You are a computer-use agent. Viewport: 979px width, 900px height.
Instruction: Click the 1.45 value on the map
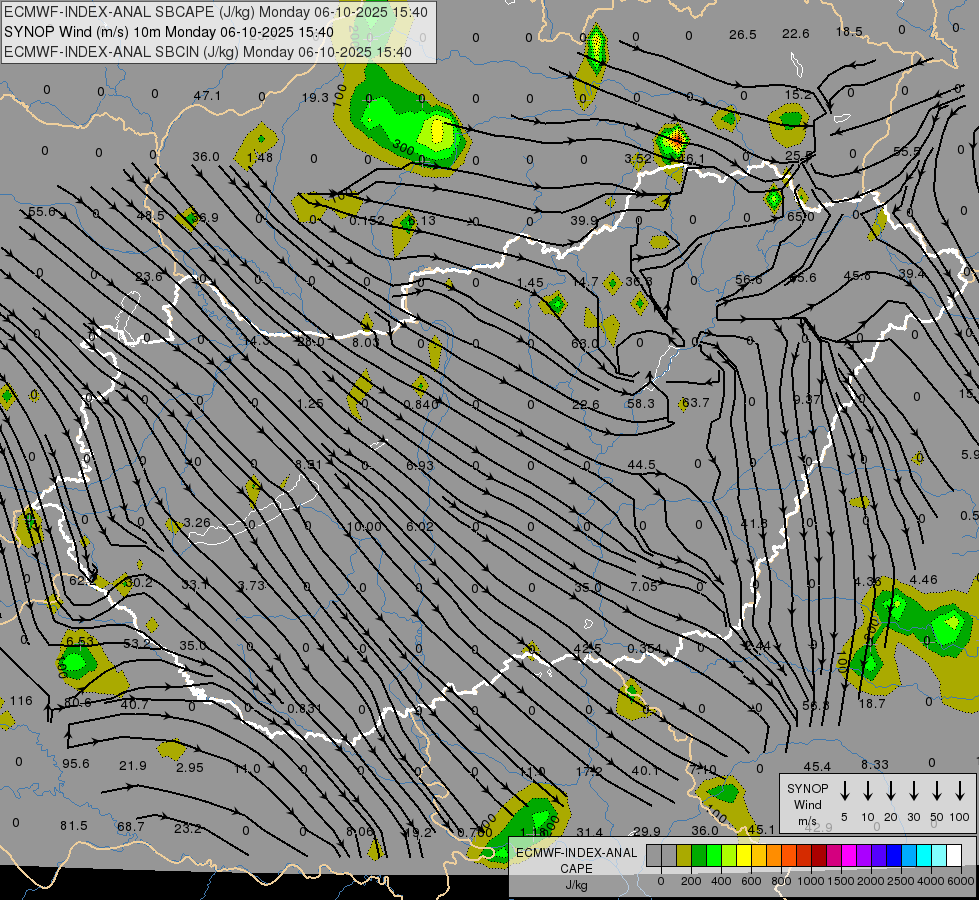(x=530, y=283)
